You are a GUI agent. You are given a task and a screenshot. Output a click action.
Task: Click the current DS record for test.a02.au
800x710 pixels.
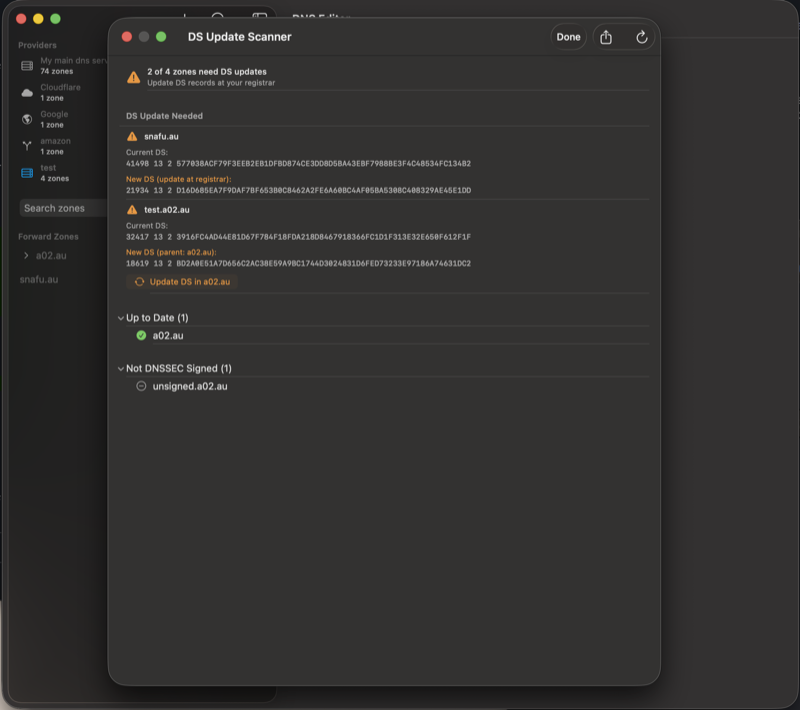(x=298, y=237)
